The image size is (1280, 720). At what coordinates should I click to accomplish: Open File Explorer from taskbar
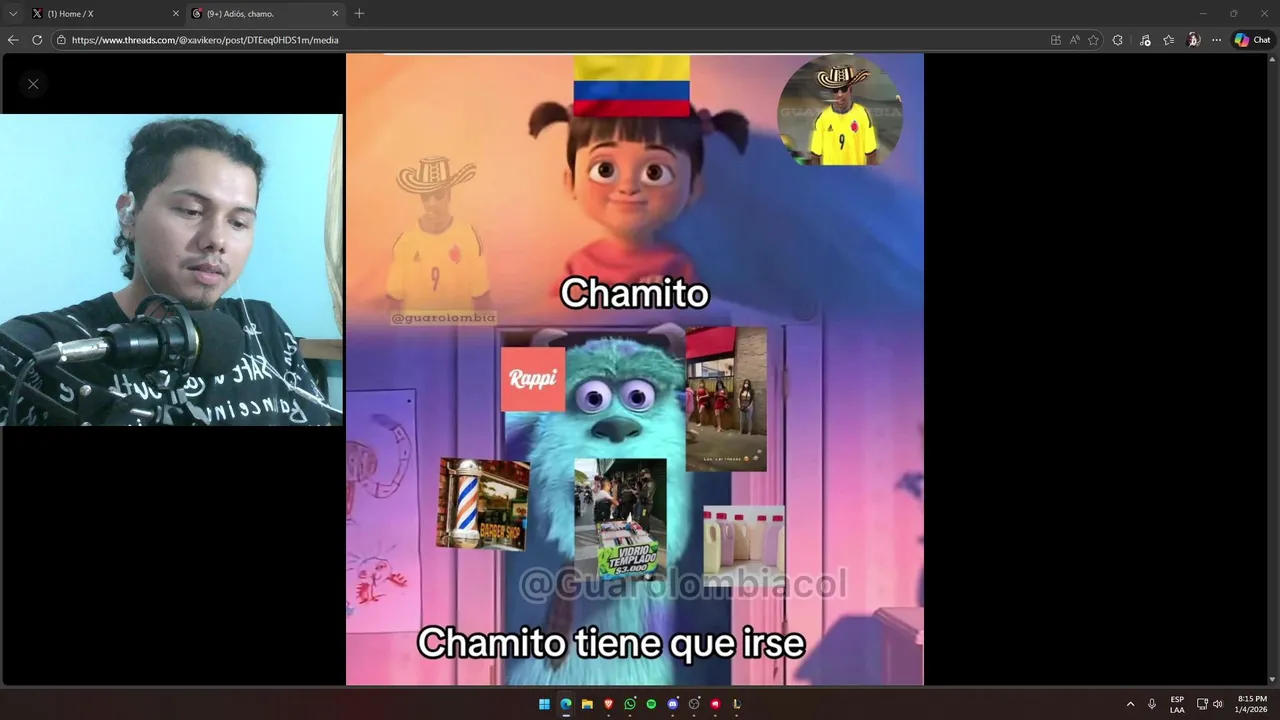click(x=587, y=704)
